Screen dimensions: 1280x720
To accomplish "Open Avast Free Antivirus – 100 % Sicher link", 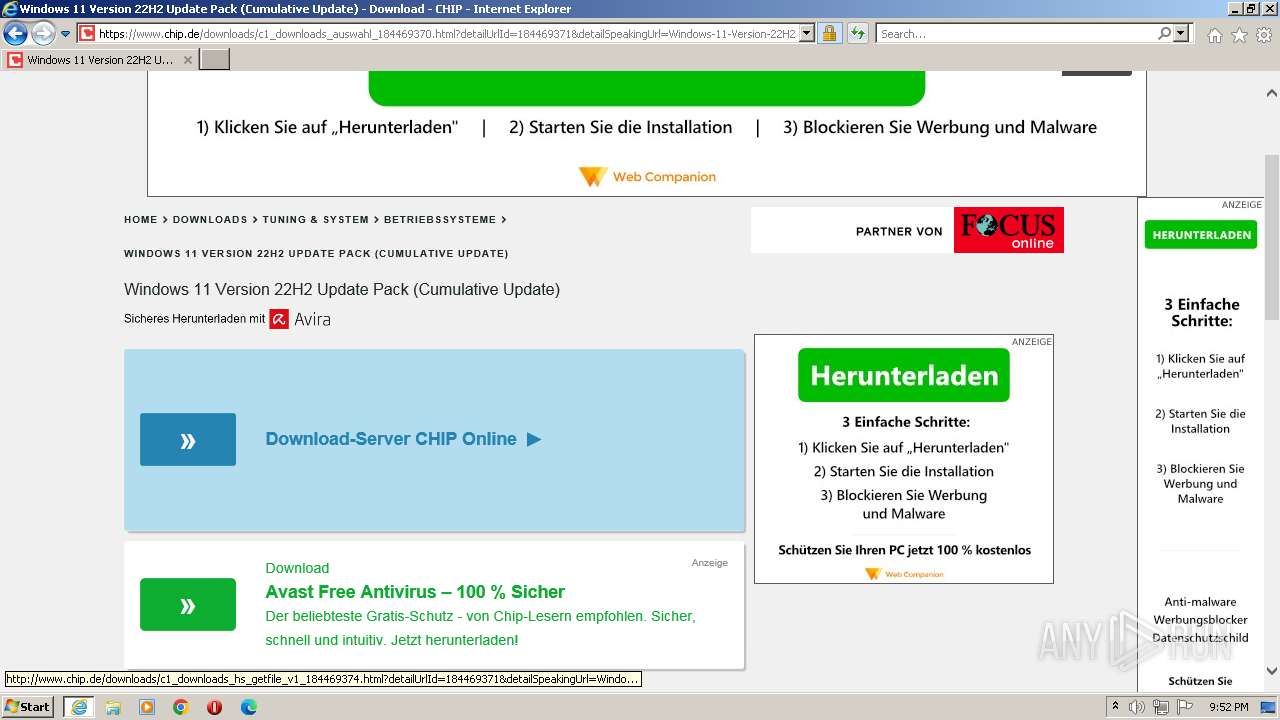I will tap(415, 592).
